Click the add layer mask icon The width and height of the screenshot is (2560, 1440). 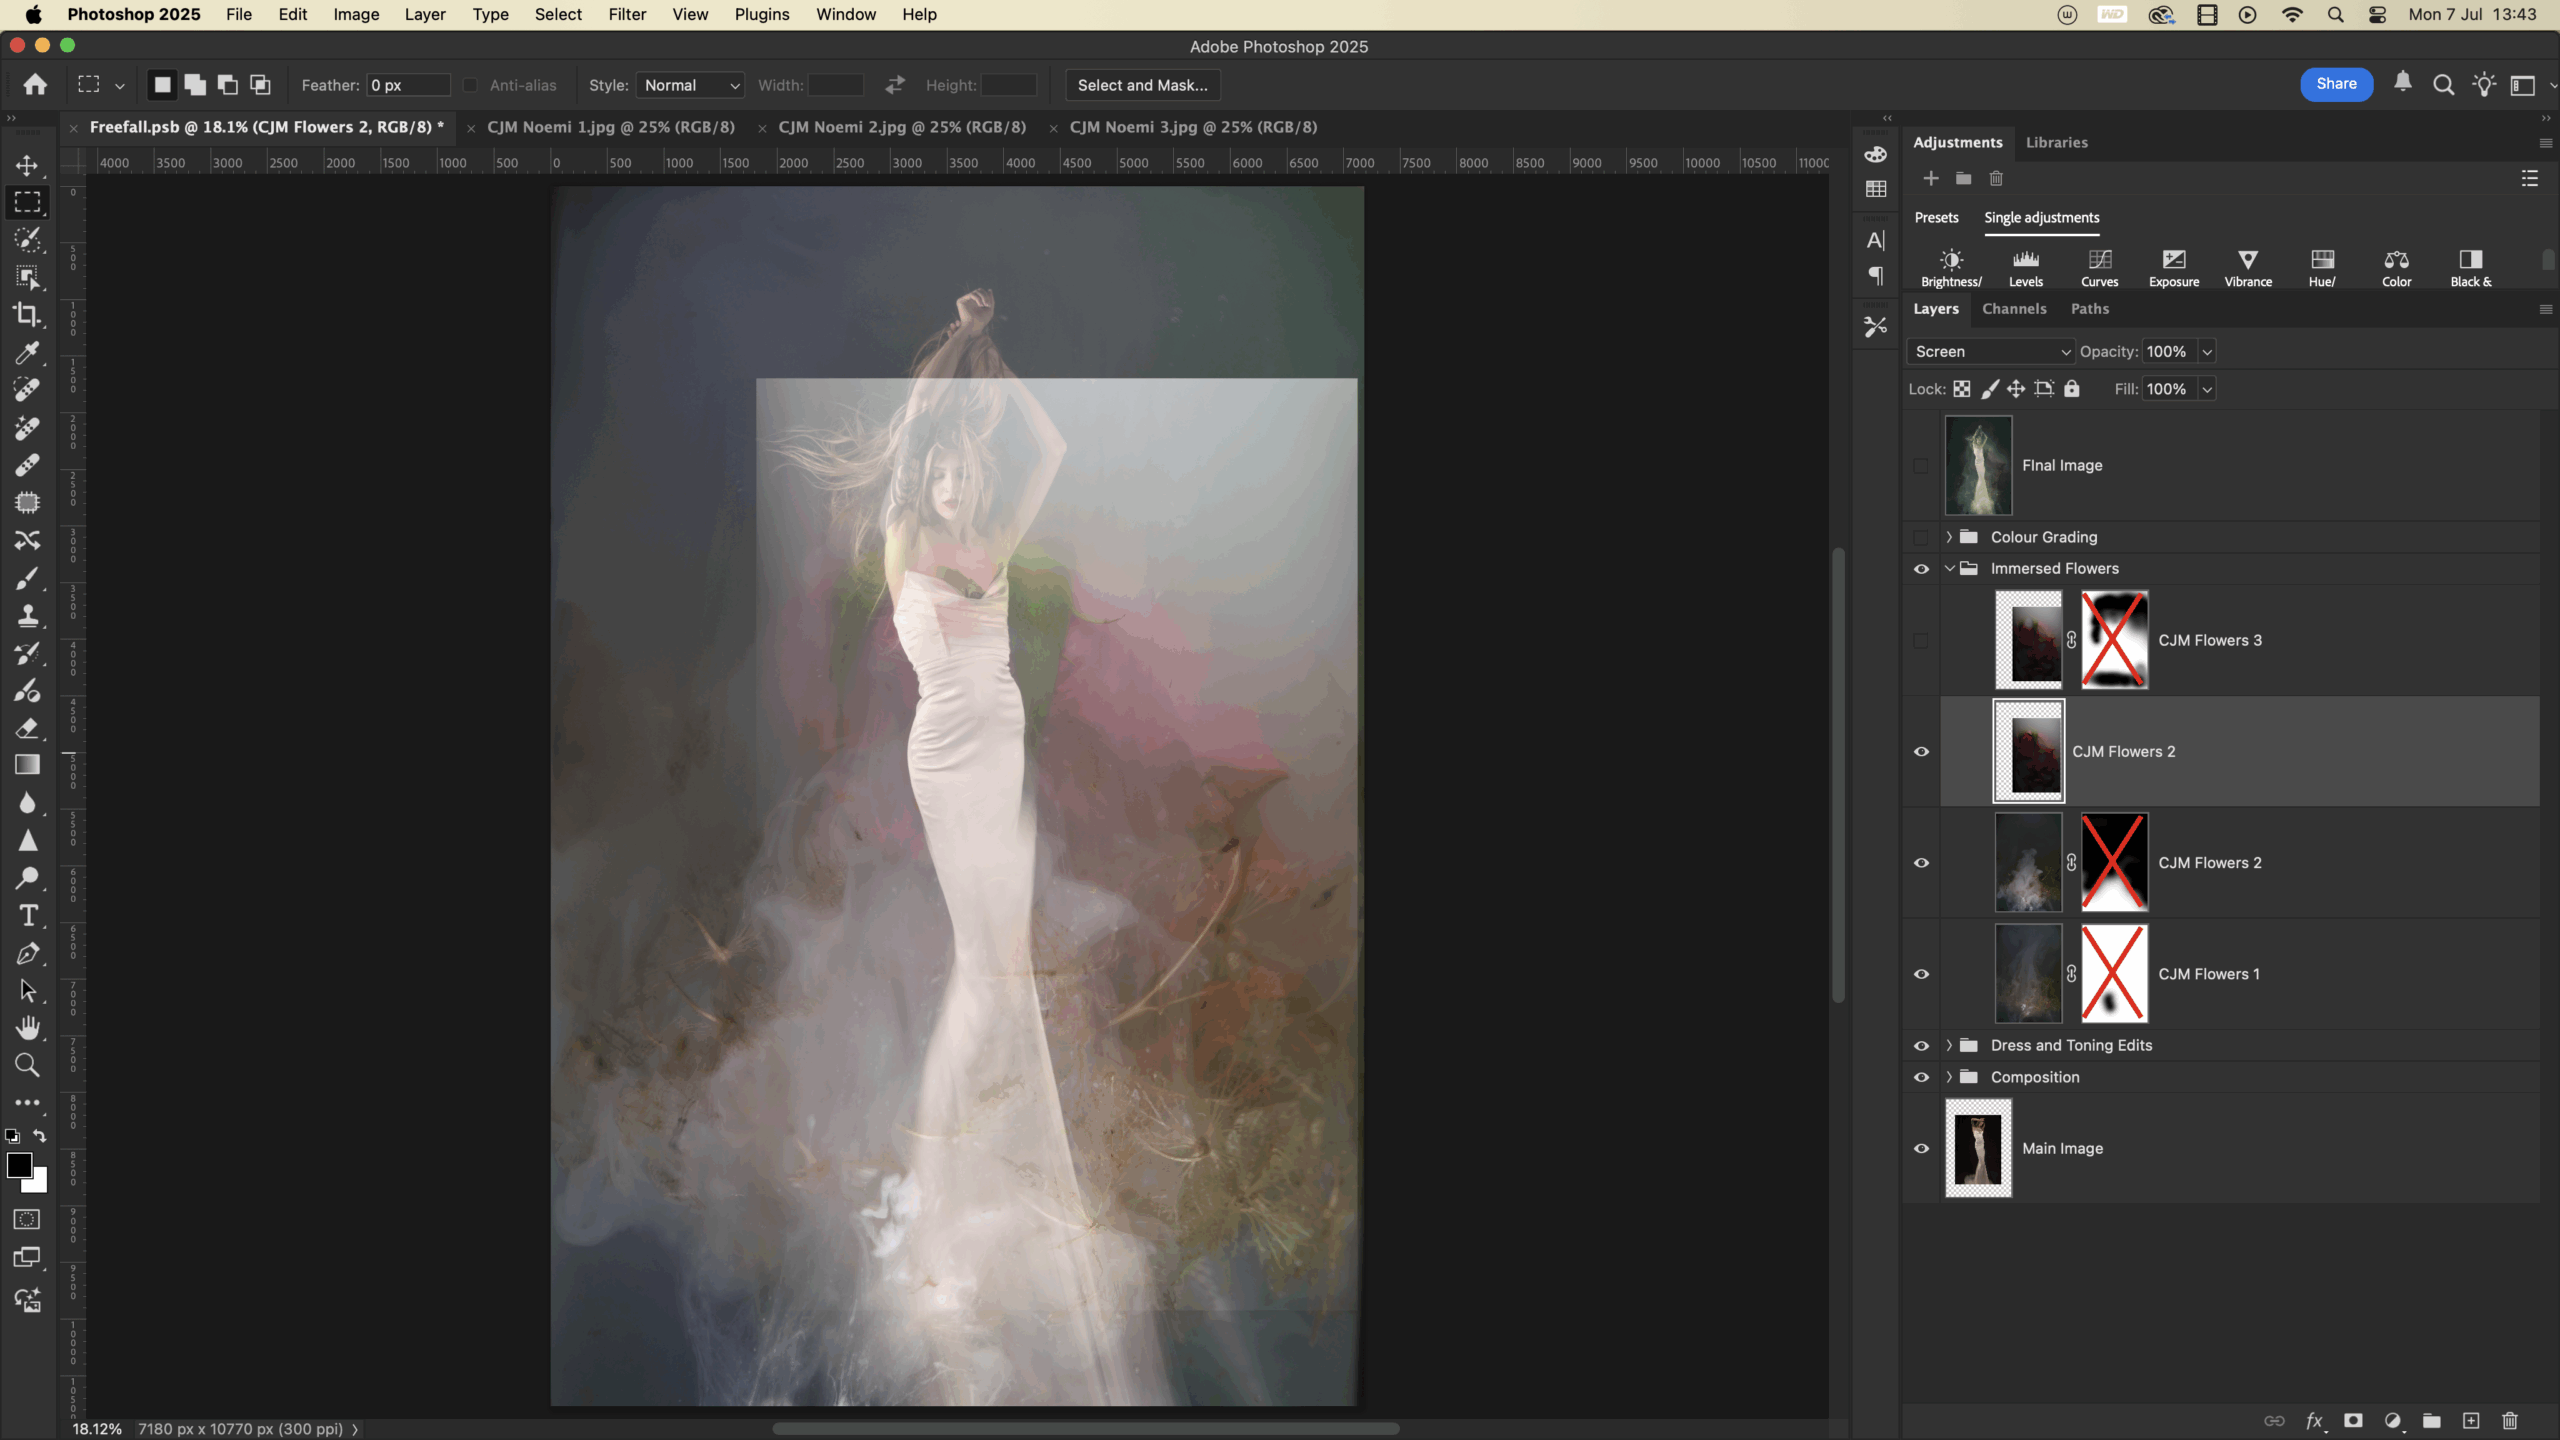tap(2353, 1421)
